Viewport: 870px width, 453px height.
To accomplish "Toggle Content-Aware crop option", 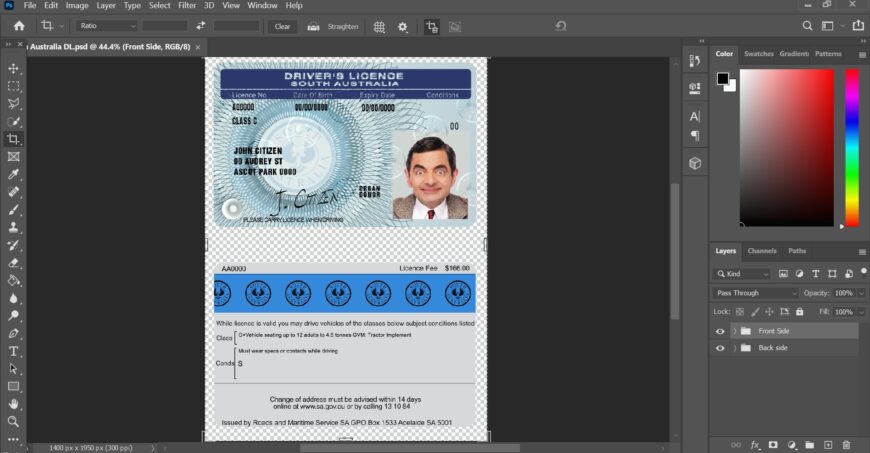I will click(455, 27).
